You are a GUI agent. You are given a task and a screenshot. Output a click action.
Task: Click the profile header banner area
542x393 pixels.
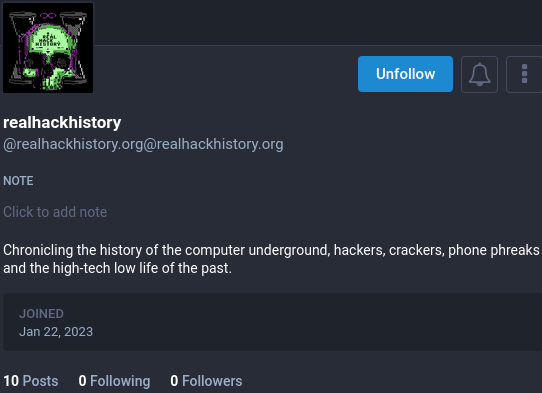(317, 22)
